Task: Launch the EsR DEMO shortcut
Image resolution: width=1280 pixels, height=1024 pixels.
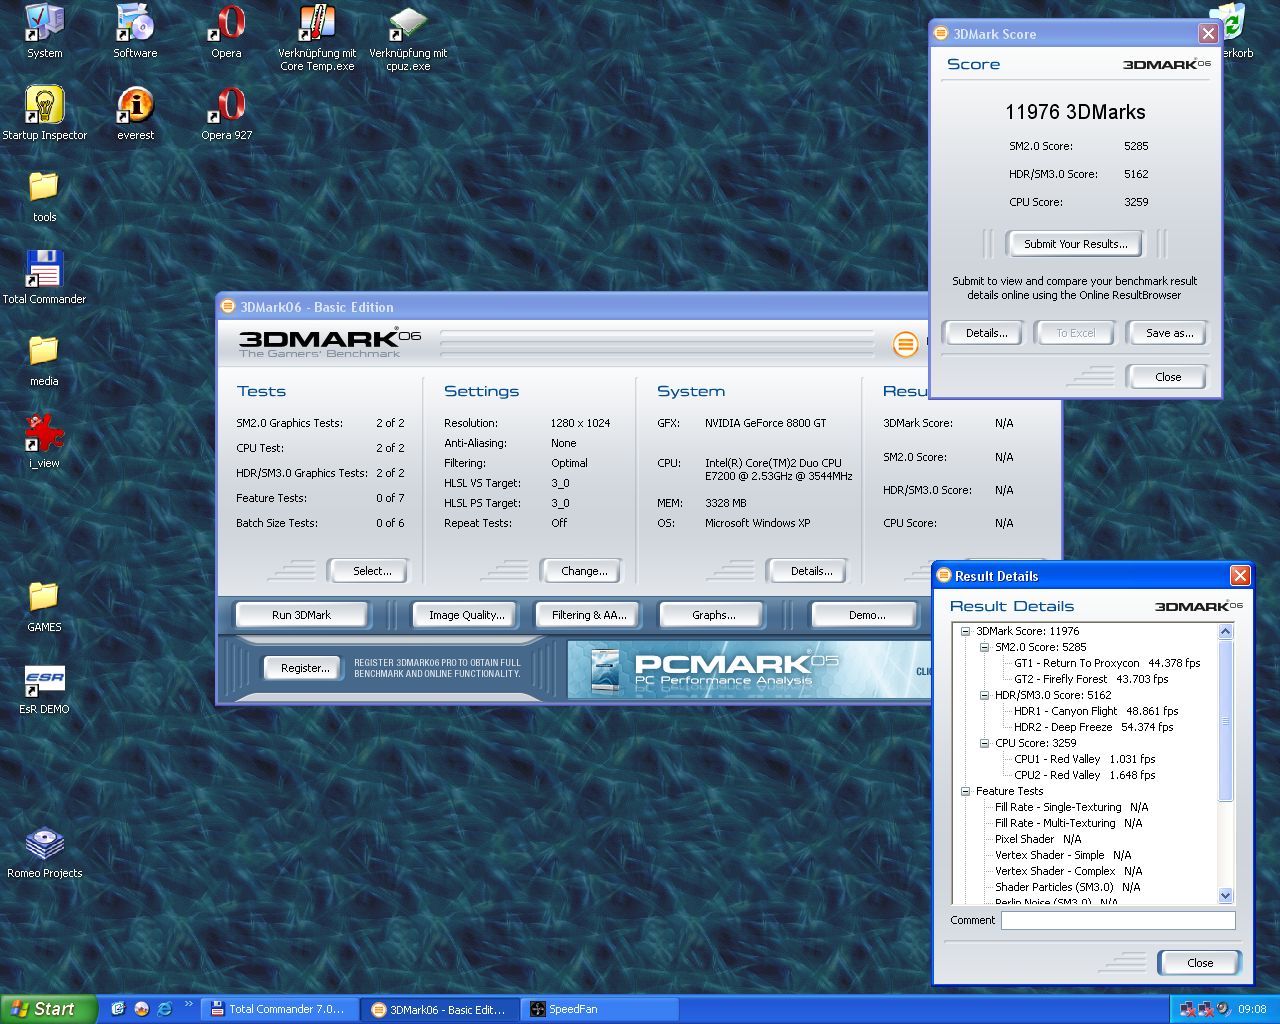Action: point(44,687)
